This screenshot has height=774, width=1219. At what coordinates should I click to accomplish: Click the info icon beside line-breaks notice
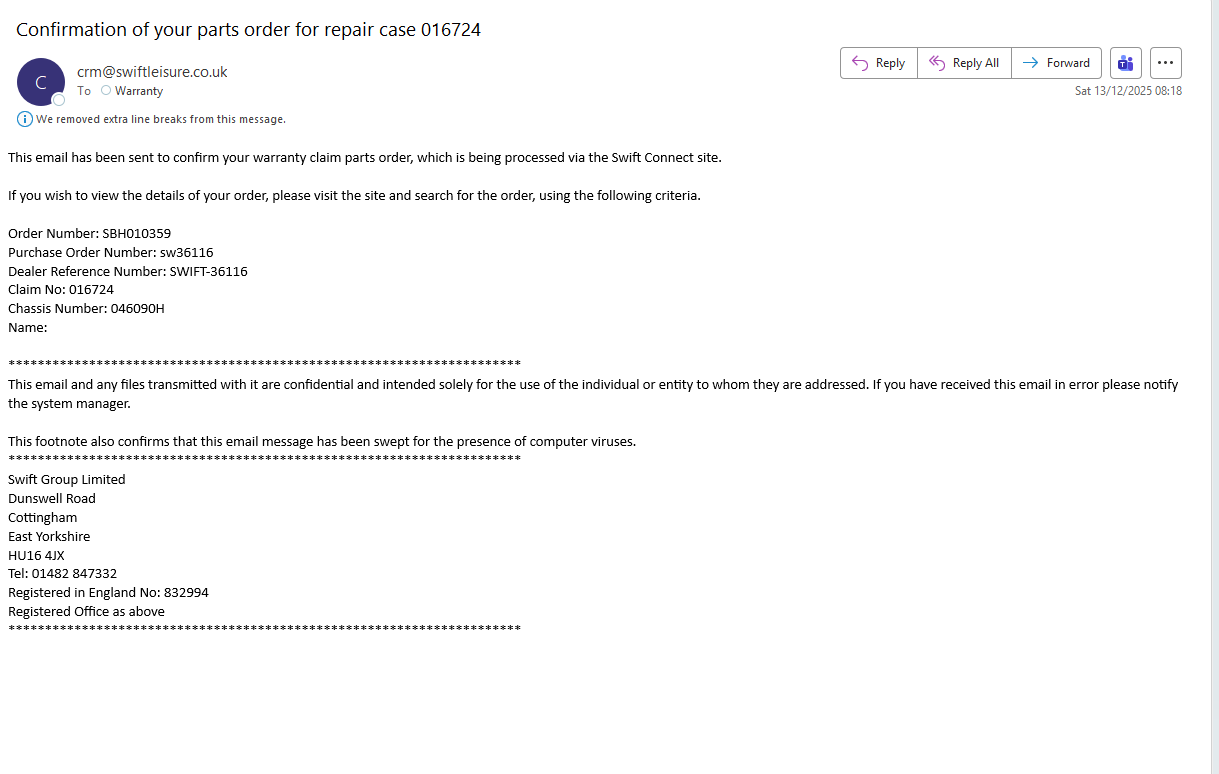25,119
